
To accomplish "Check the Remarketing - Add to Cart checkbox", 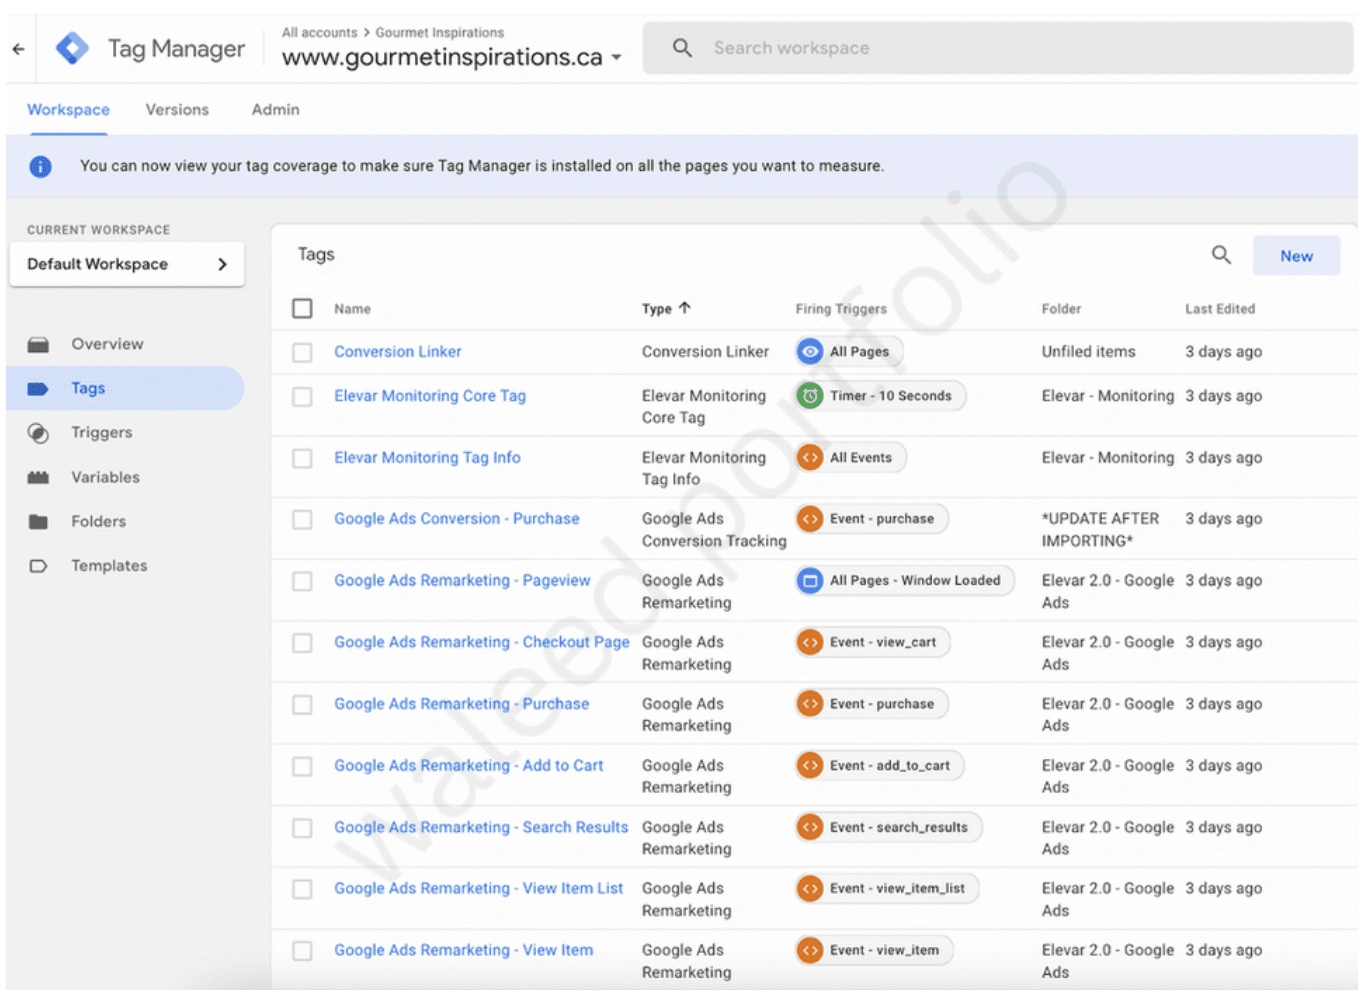I will [x=302, y=767].
